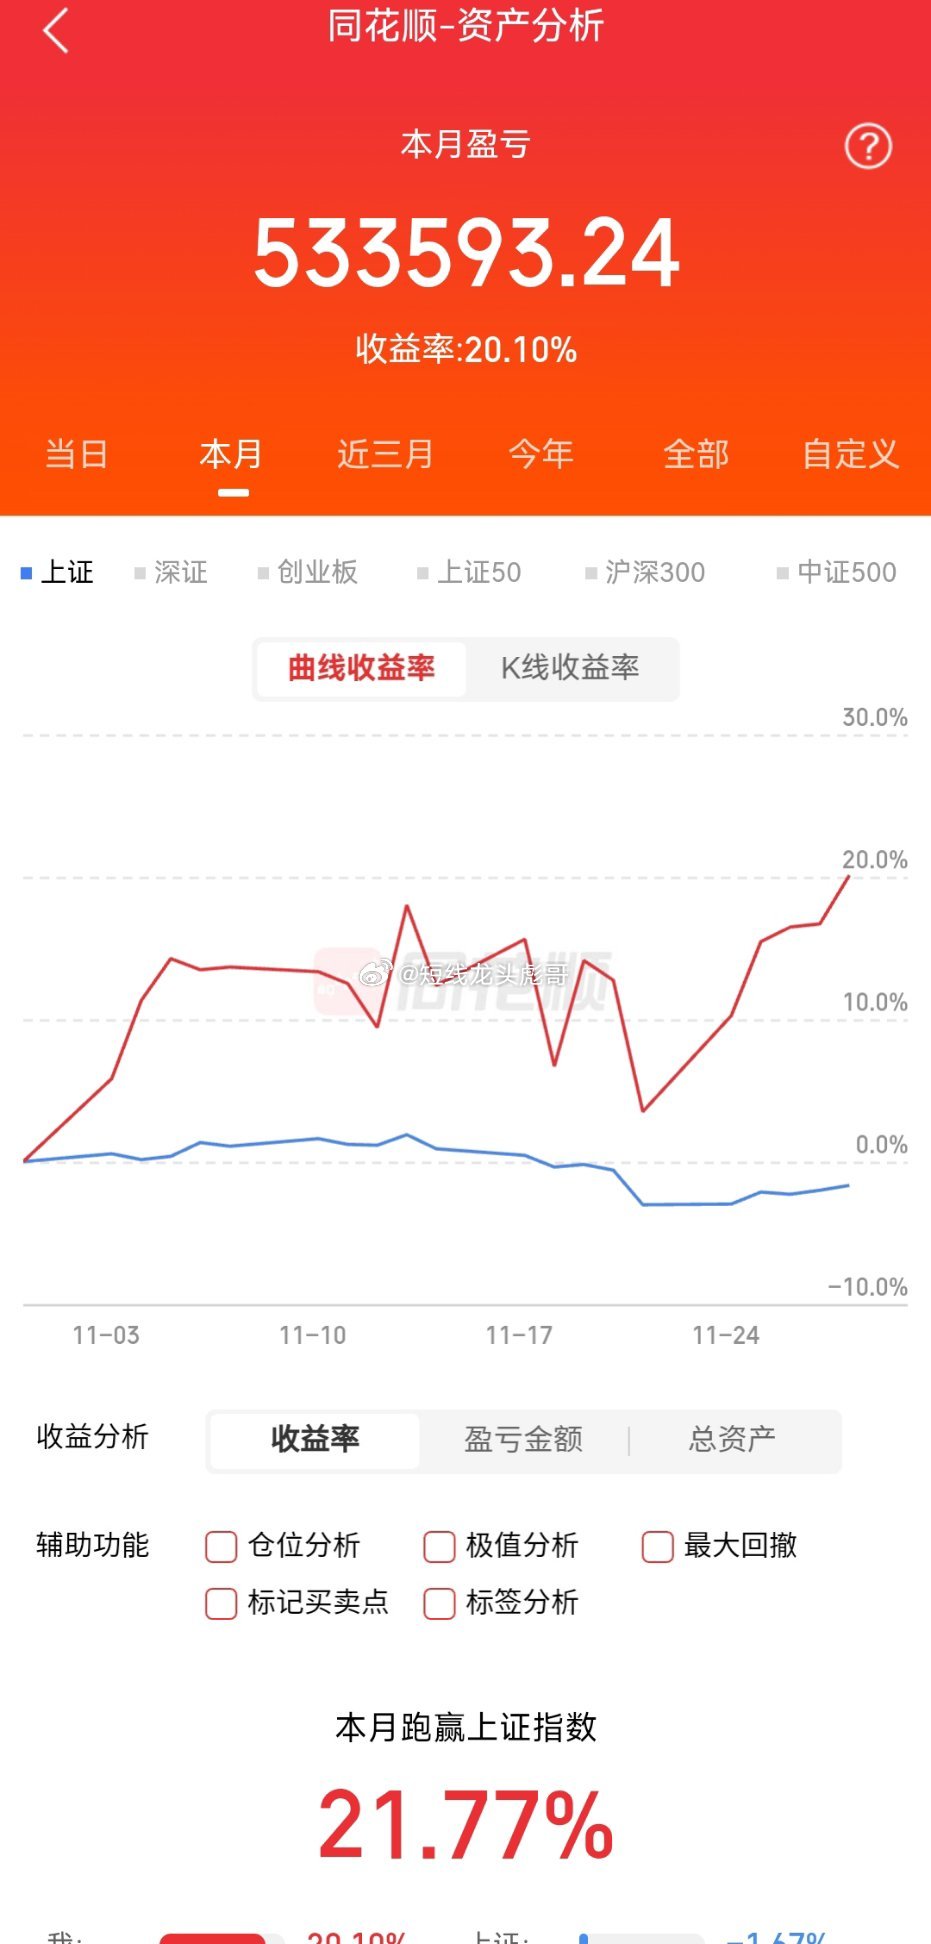Enable the 标记买卖点 checkbox
931x1944 pixels.
click(220, 1604)
